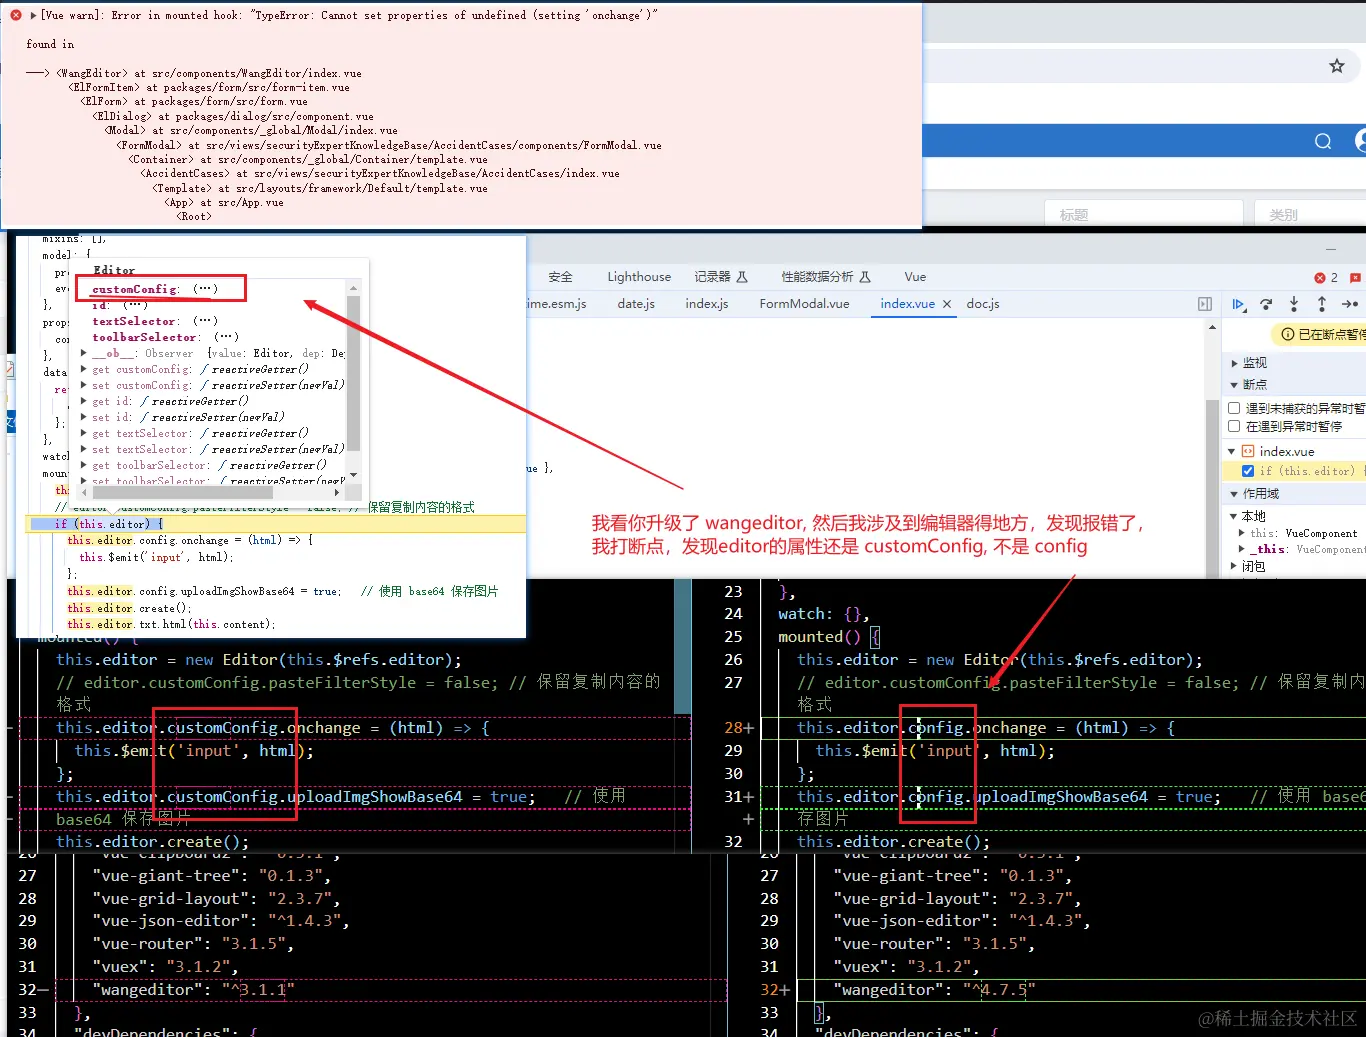This screenshot has width=1366, height=1037.
Task: Click the DevTools minimize dash icon
Action: point(1331,250)
